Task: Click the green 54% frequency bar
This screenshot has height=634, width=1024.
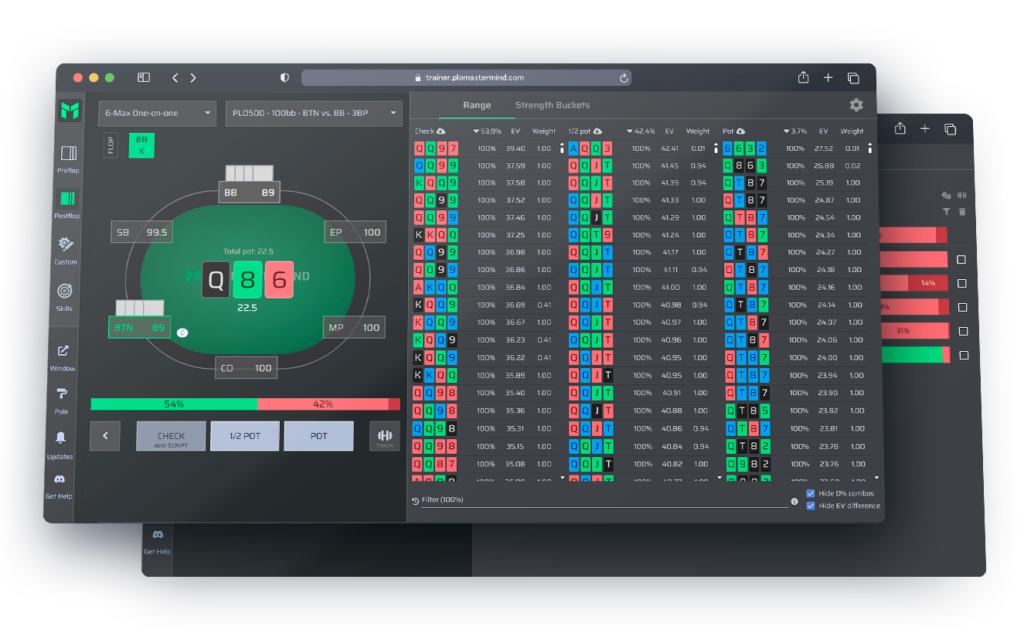Action: (174, 404)
